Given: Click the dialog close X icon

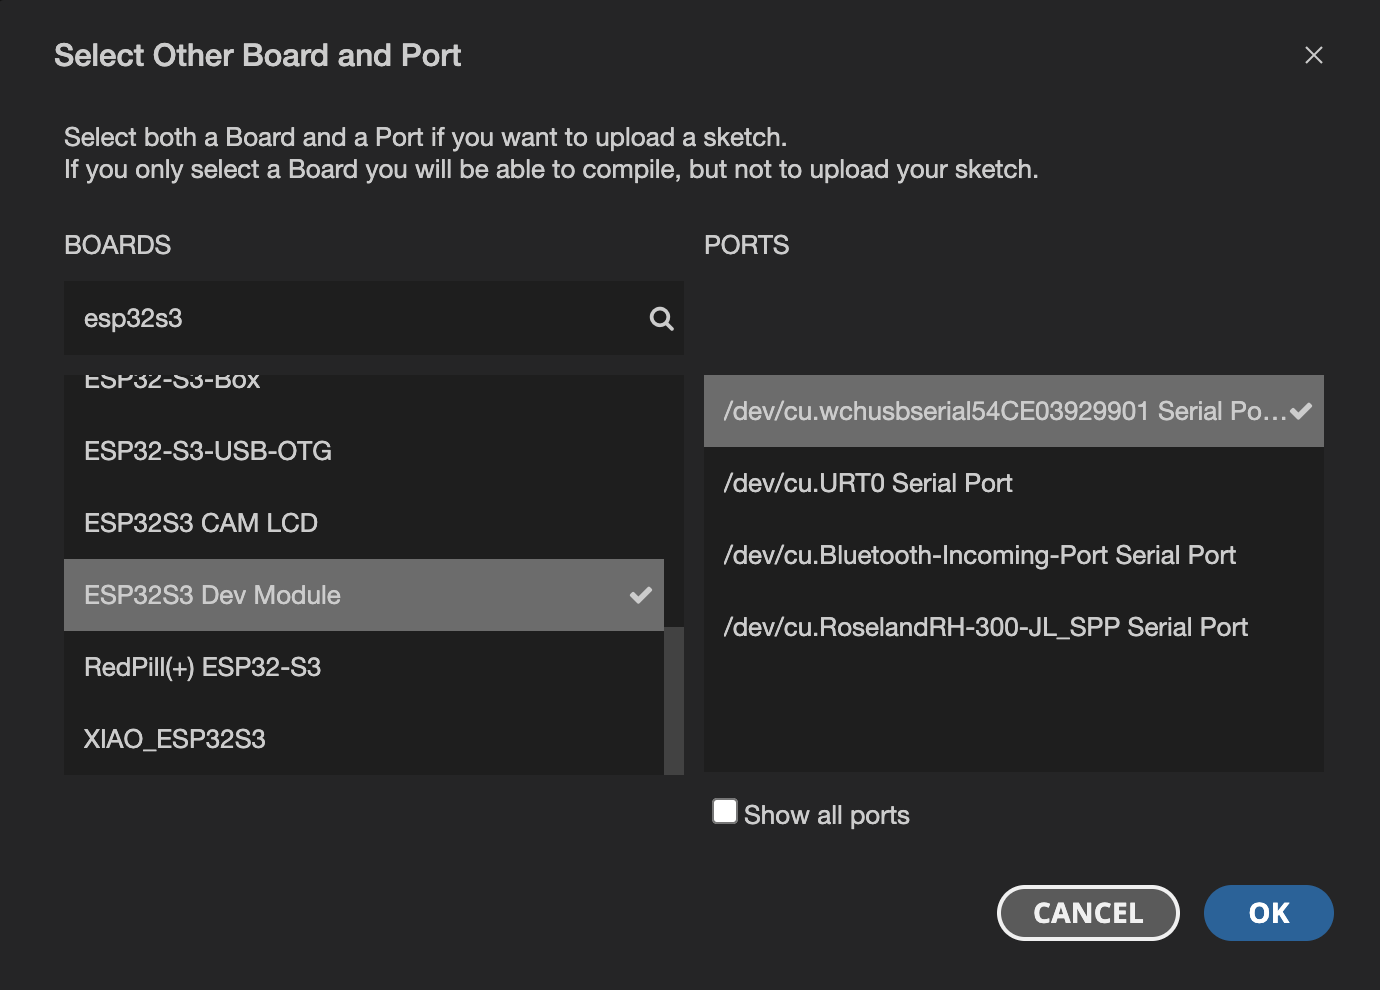Looking at the screenshot, I should (1314, 55).
